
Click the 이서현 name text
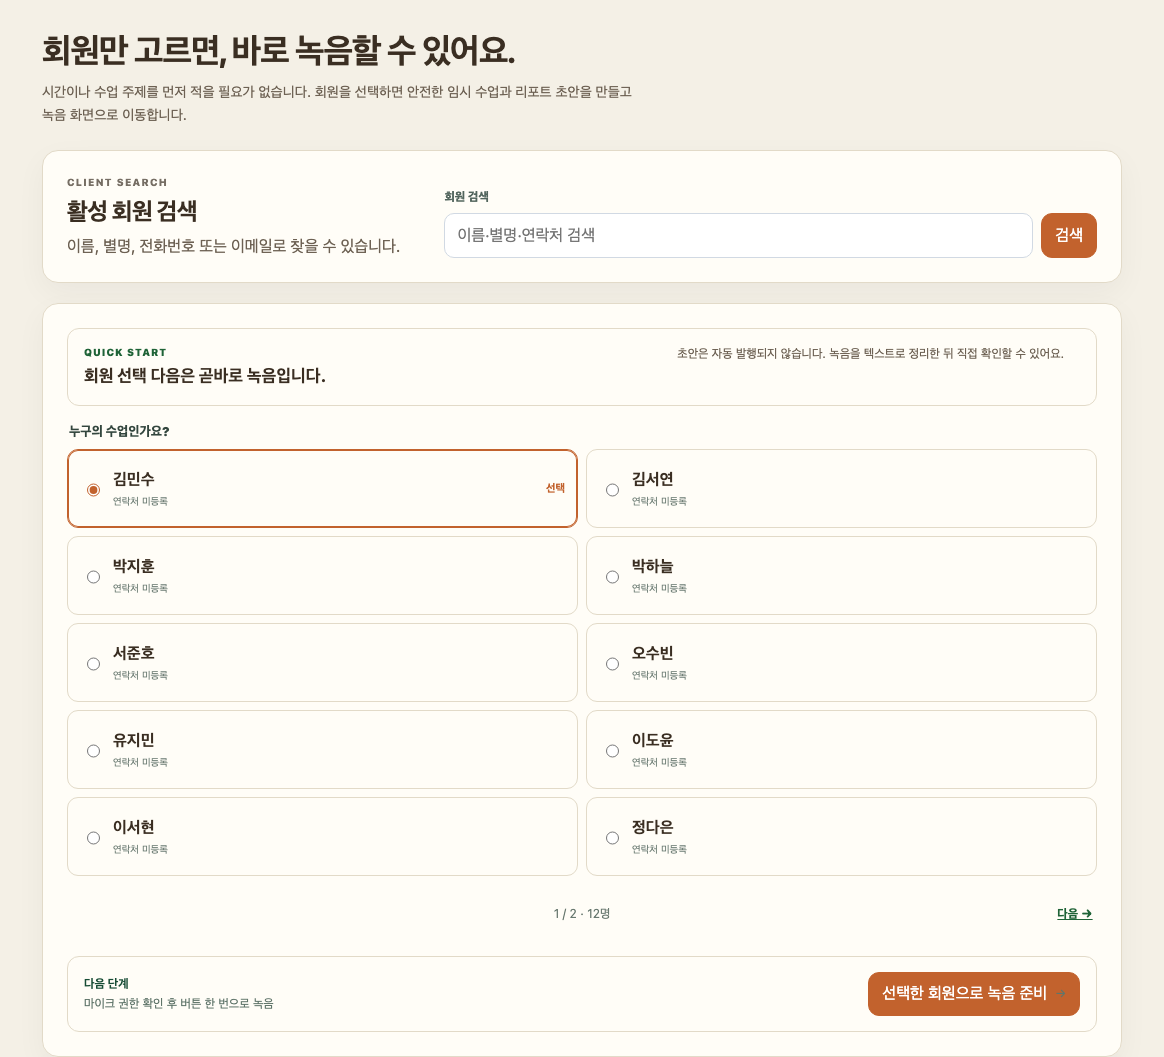[134, 827]
